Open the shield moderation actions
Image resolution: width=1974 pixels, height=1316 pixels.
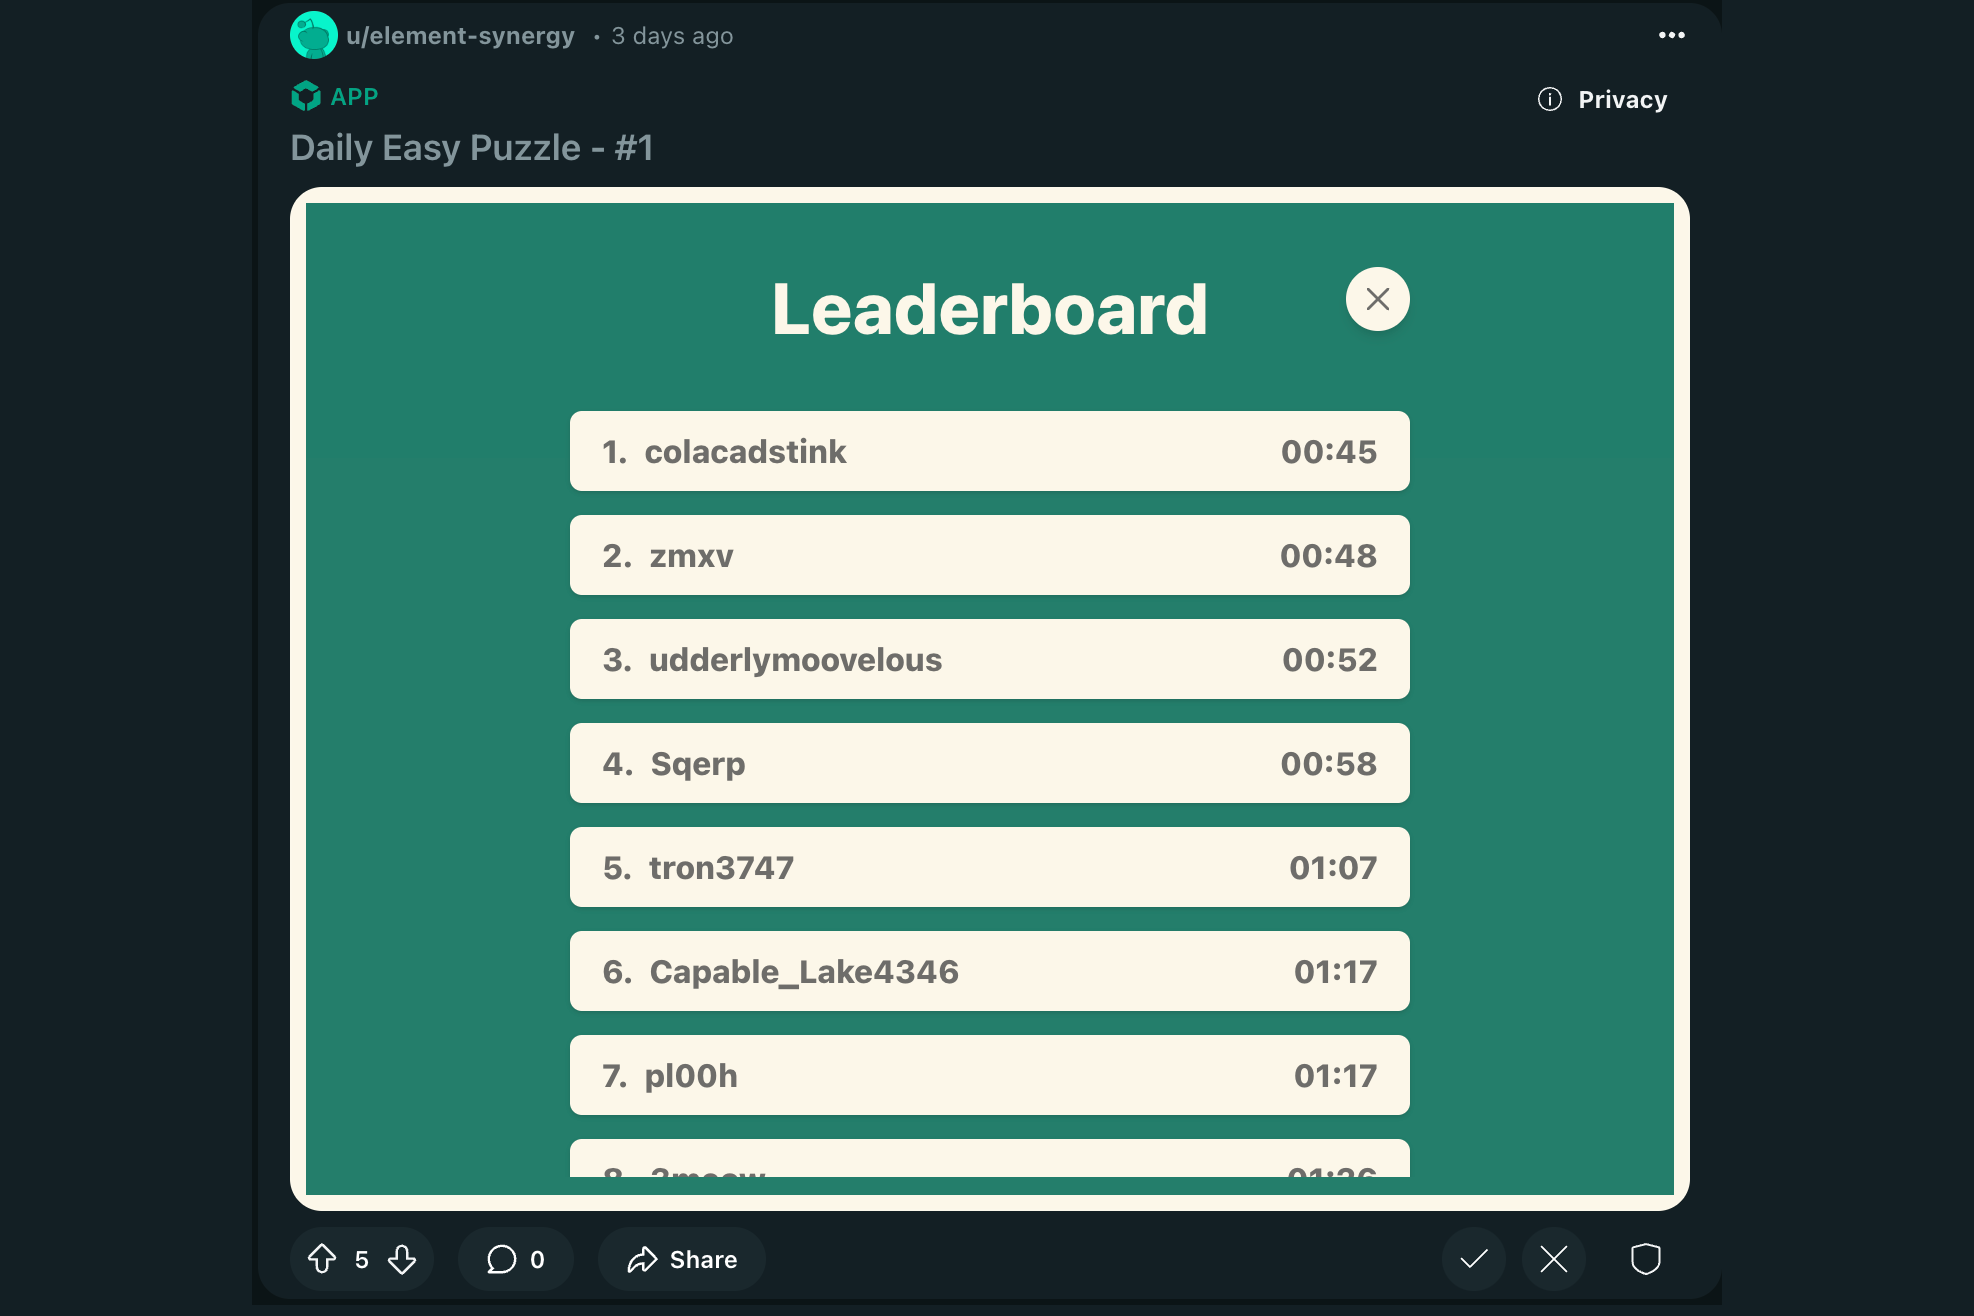click(1645, 1259)
